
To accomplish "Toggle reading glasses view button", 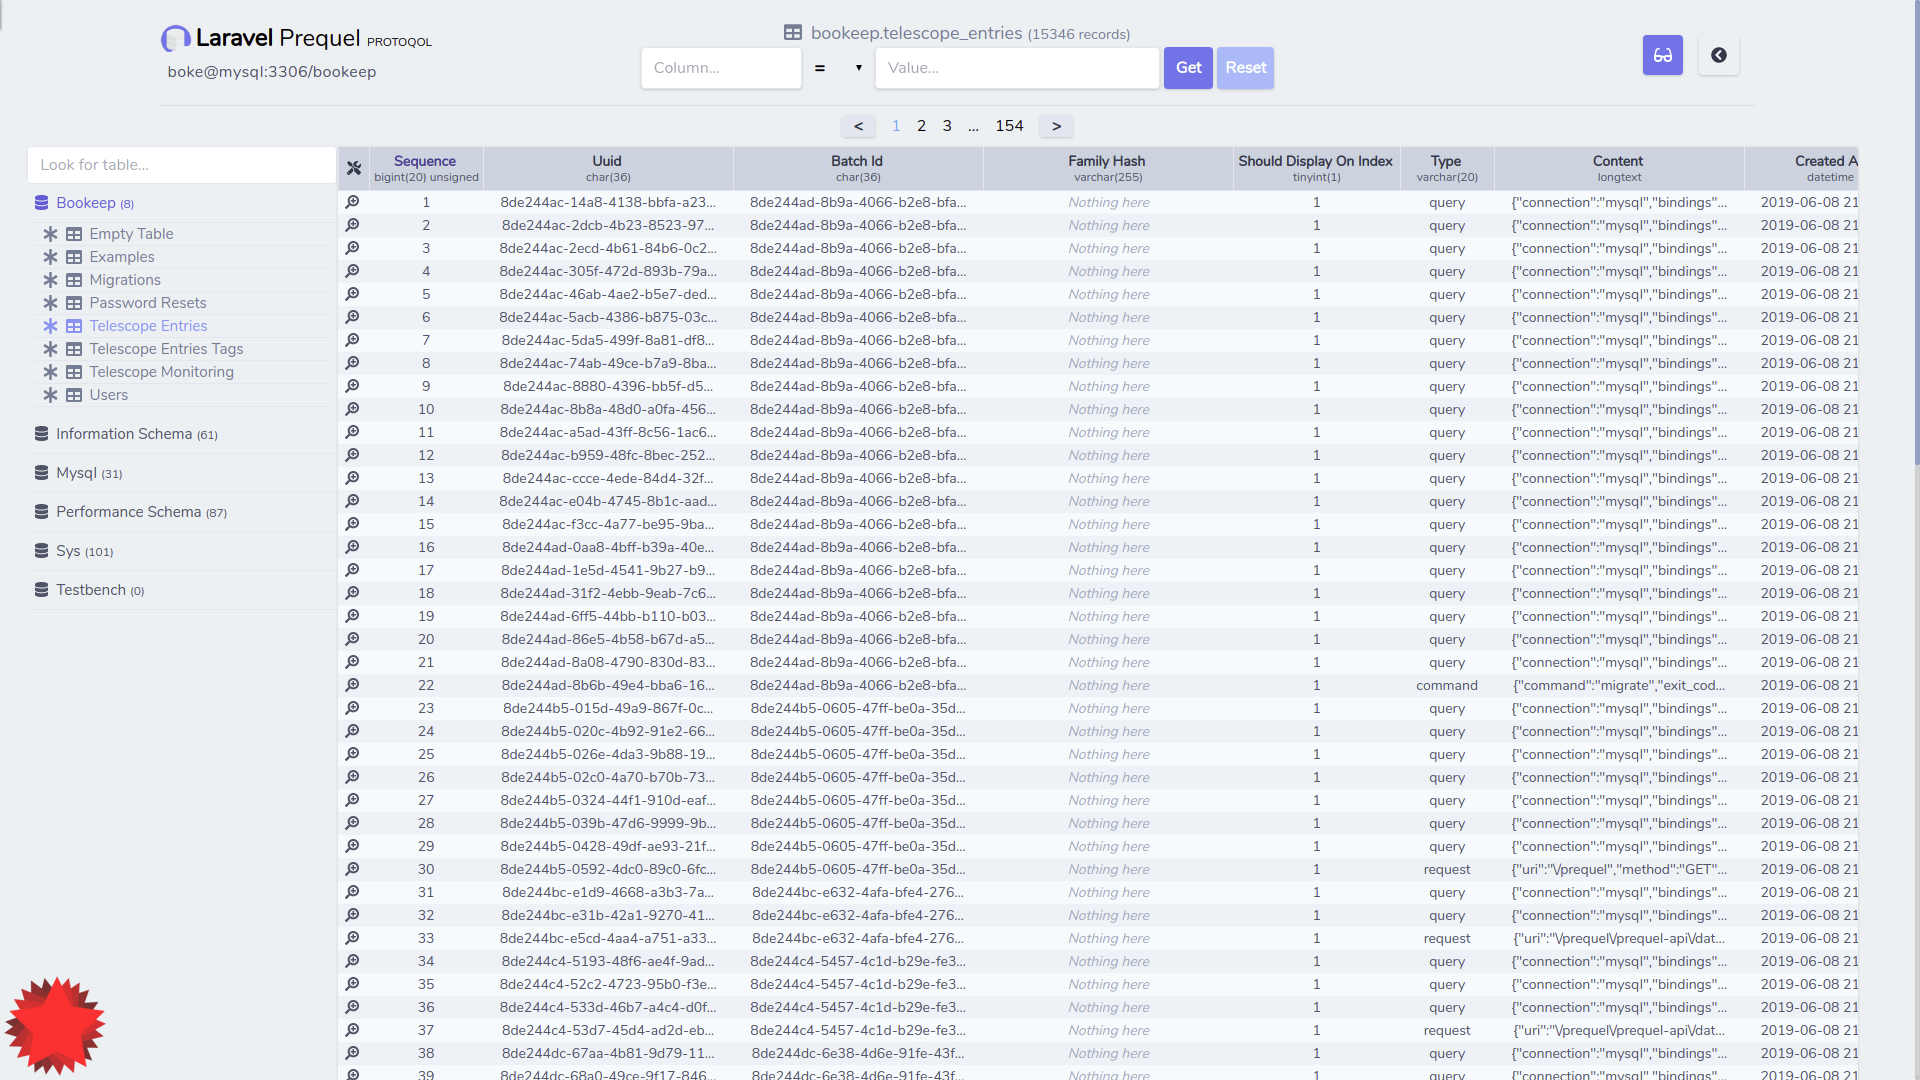I will coord(1662,55).
